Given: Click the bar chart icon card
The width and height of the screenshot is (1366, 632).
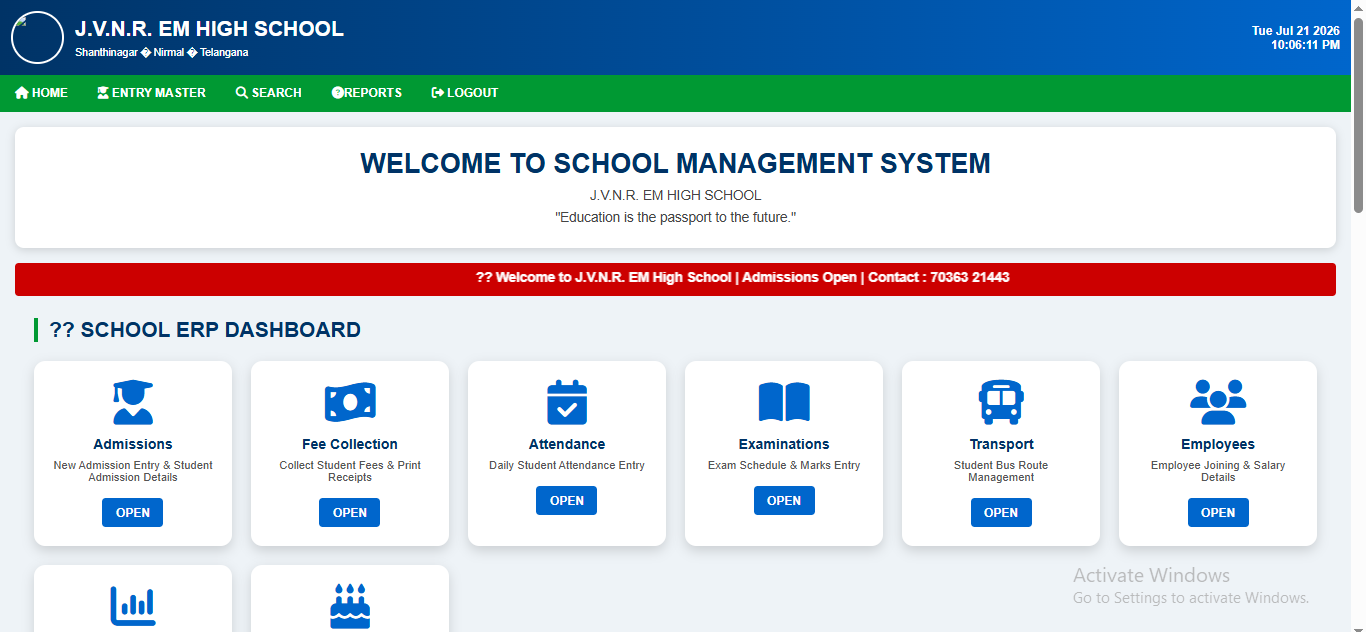Looking at the screenshot, I should [133, 598].
